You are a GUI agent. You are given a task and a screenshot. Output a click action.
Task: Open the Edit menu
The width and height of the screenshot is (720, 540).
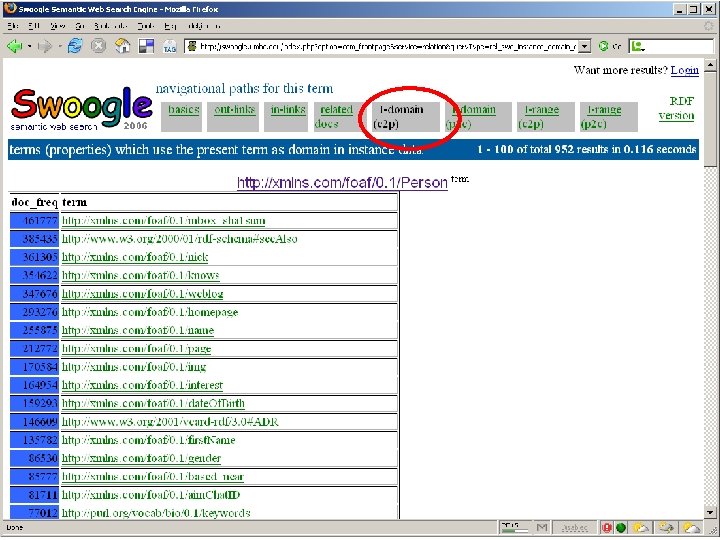[x=34, y=26]
